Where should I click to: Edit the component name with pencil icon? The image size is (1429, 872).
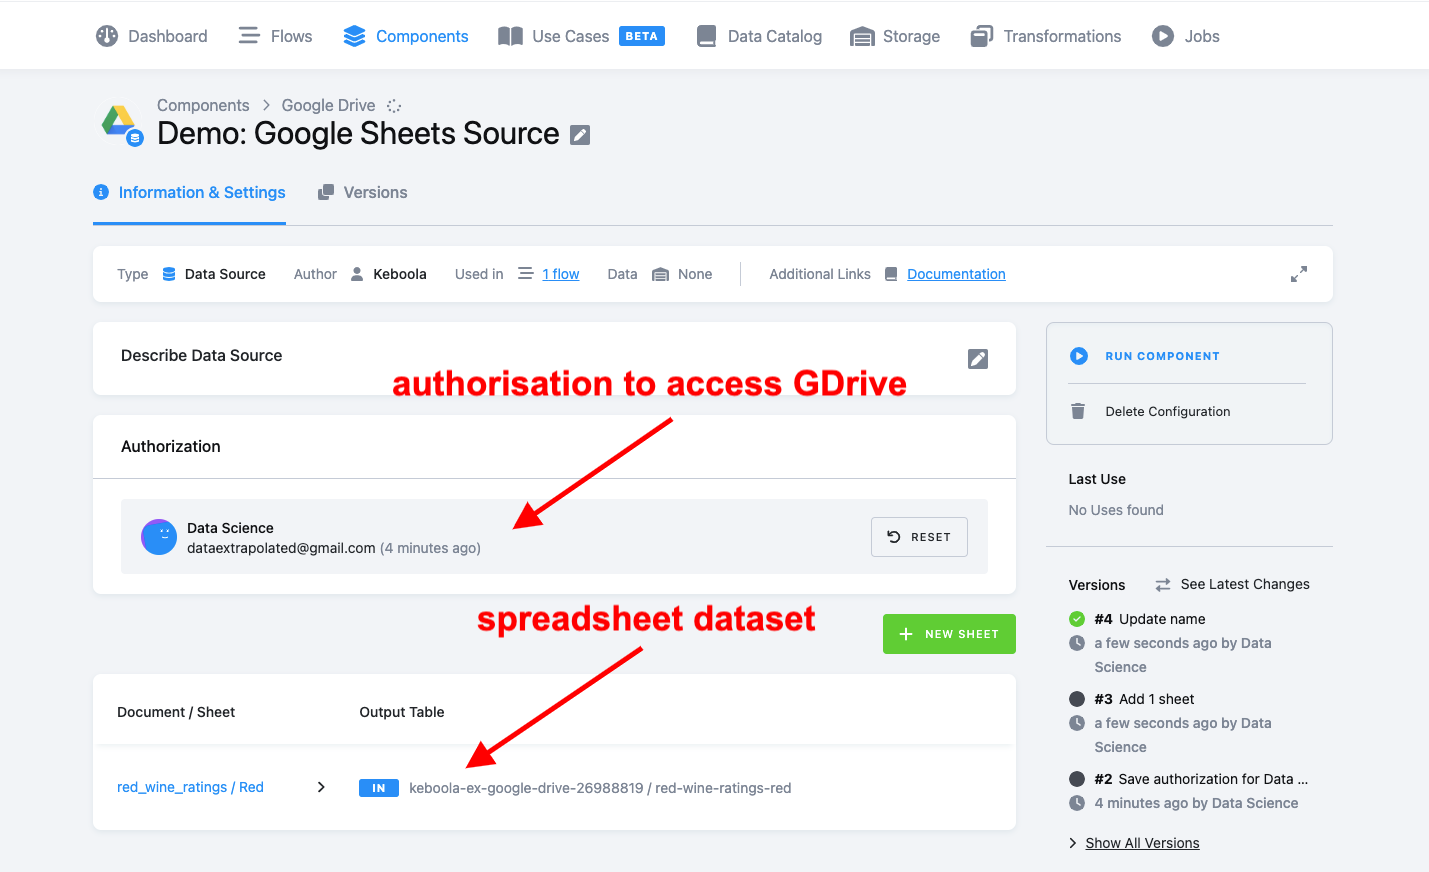pos(578,135)
